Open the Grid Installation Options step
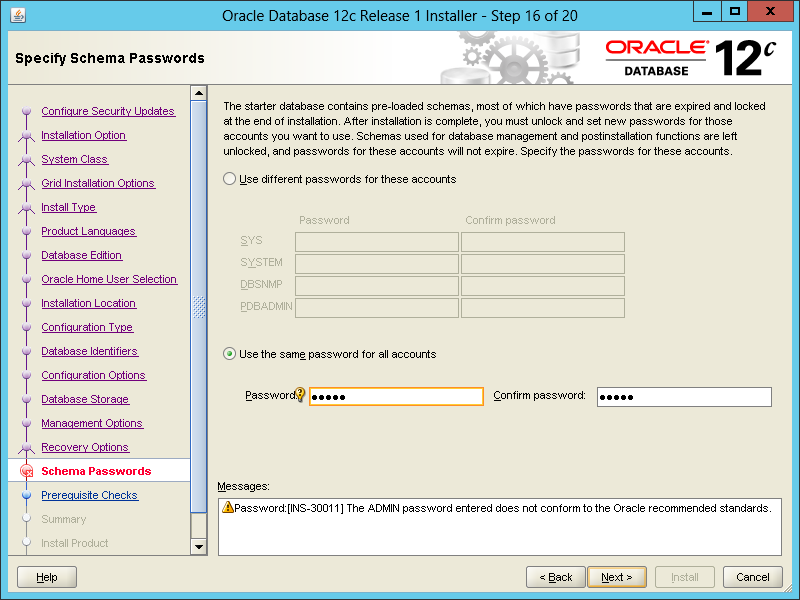 tap(98, 183)
